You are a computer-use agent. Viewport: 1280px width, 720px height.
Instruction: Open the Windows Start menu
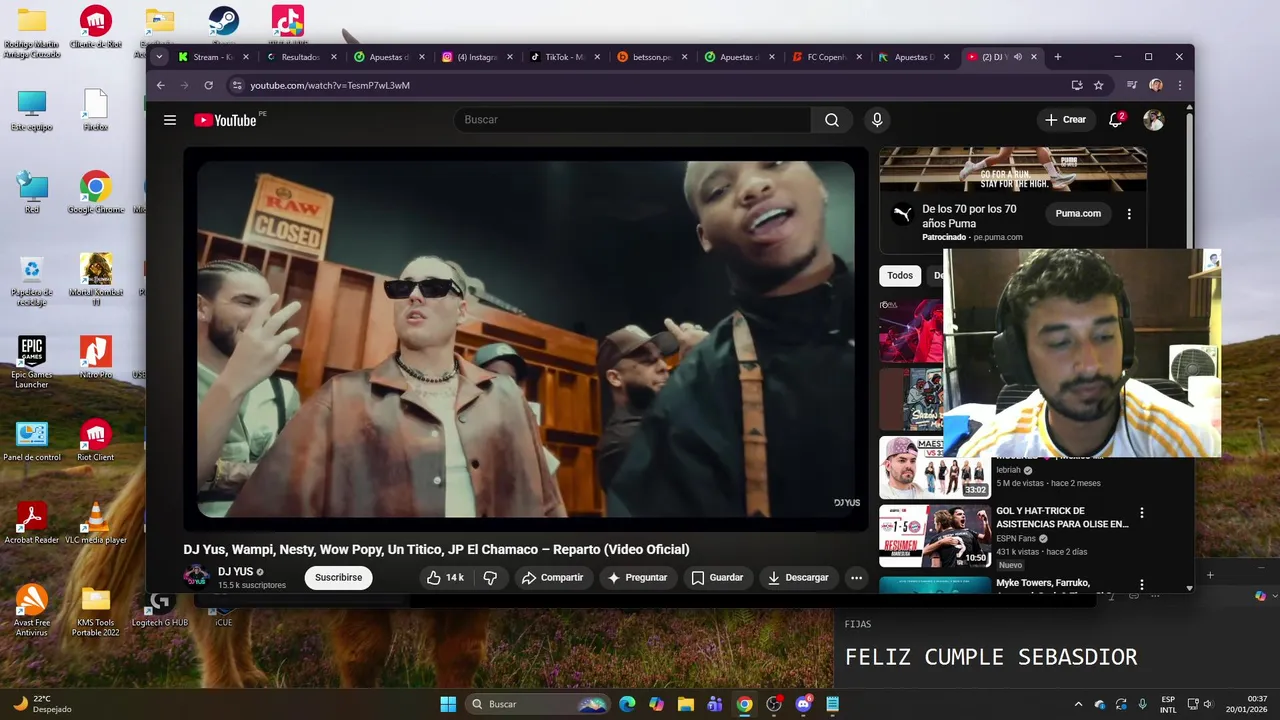pos(448,704)
